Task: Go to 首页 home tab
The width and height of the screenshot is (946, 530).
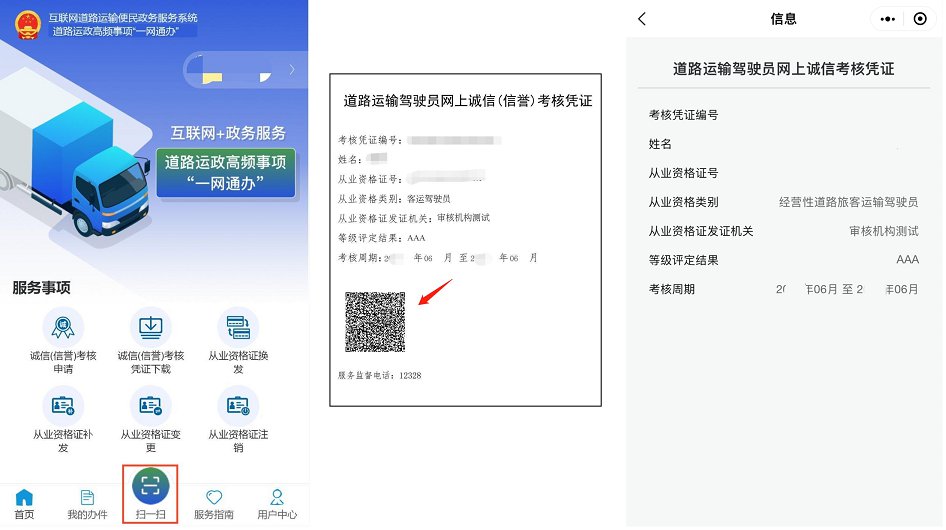Action: [24, 505]
